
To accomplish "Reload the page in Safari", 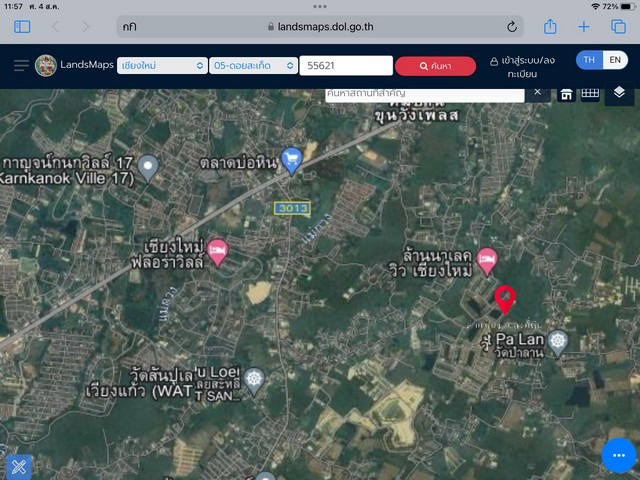I will pyautogui.click(x=512, y=27).
